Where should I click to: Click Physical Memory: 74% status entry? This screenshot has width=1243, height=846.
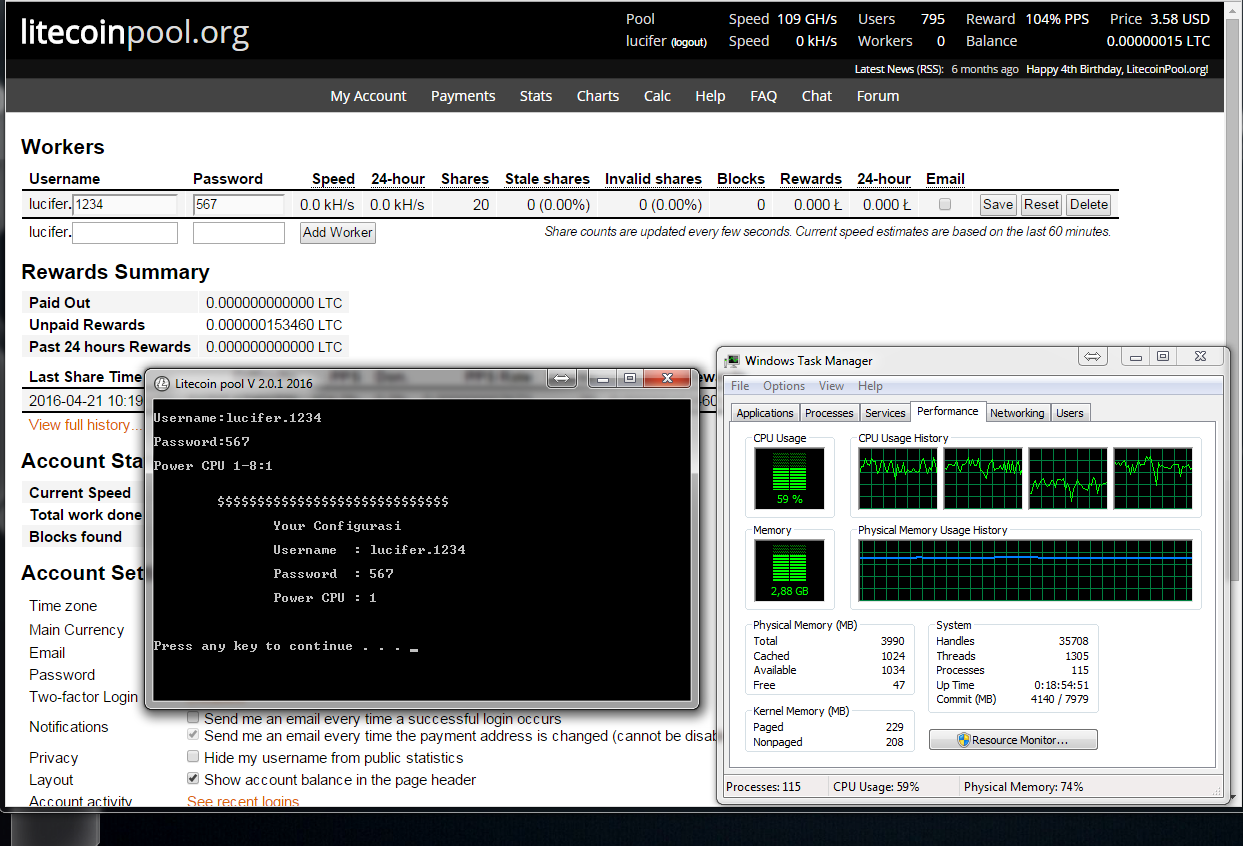click(x=1023, y=787)
